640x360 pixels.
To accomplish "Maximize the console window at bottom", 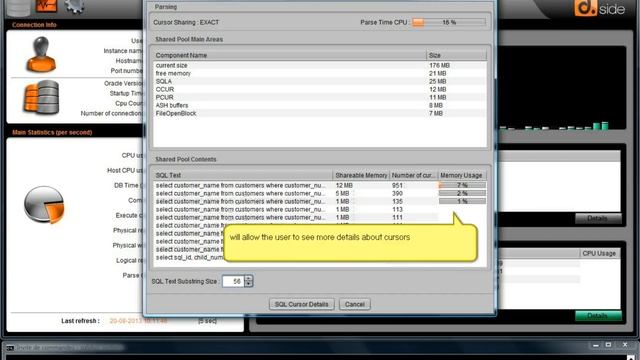I will (x=608, y=345).
